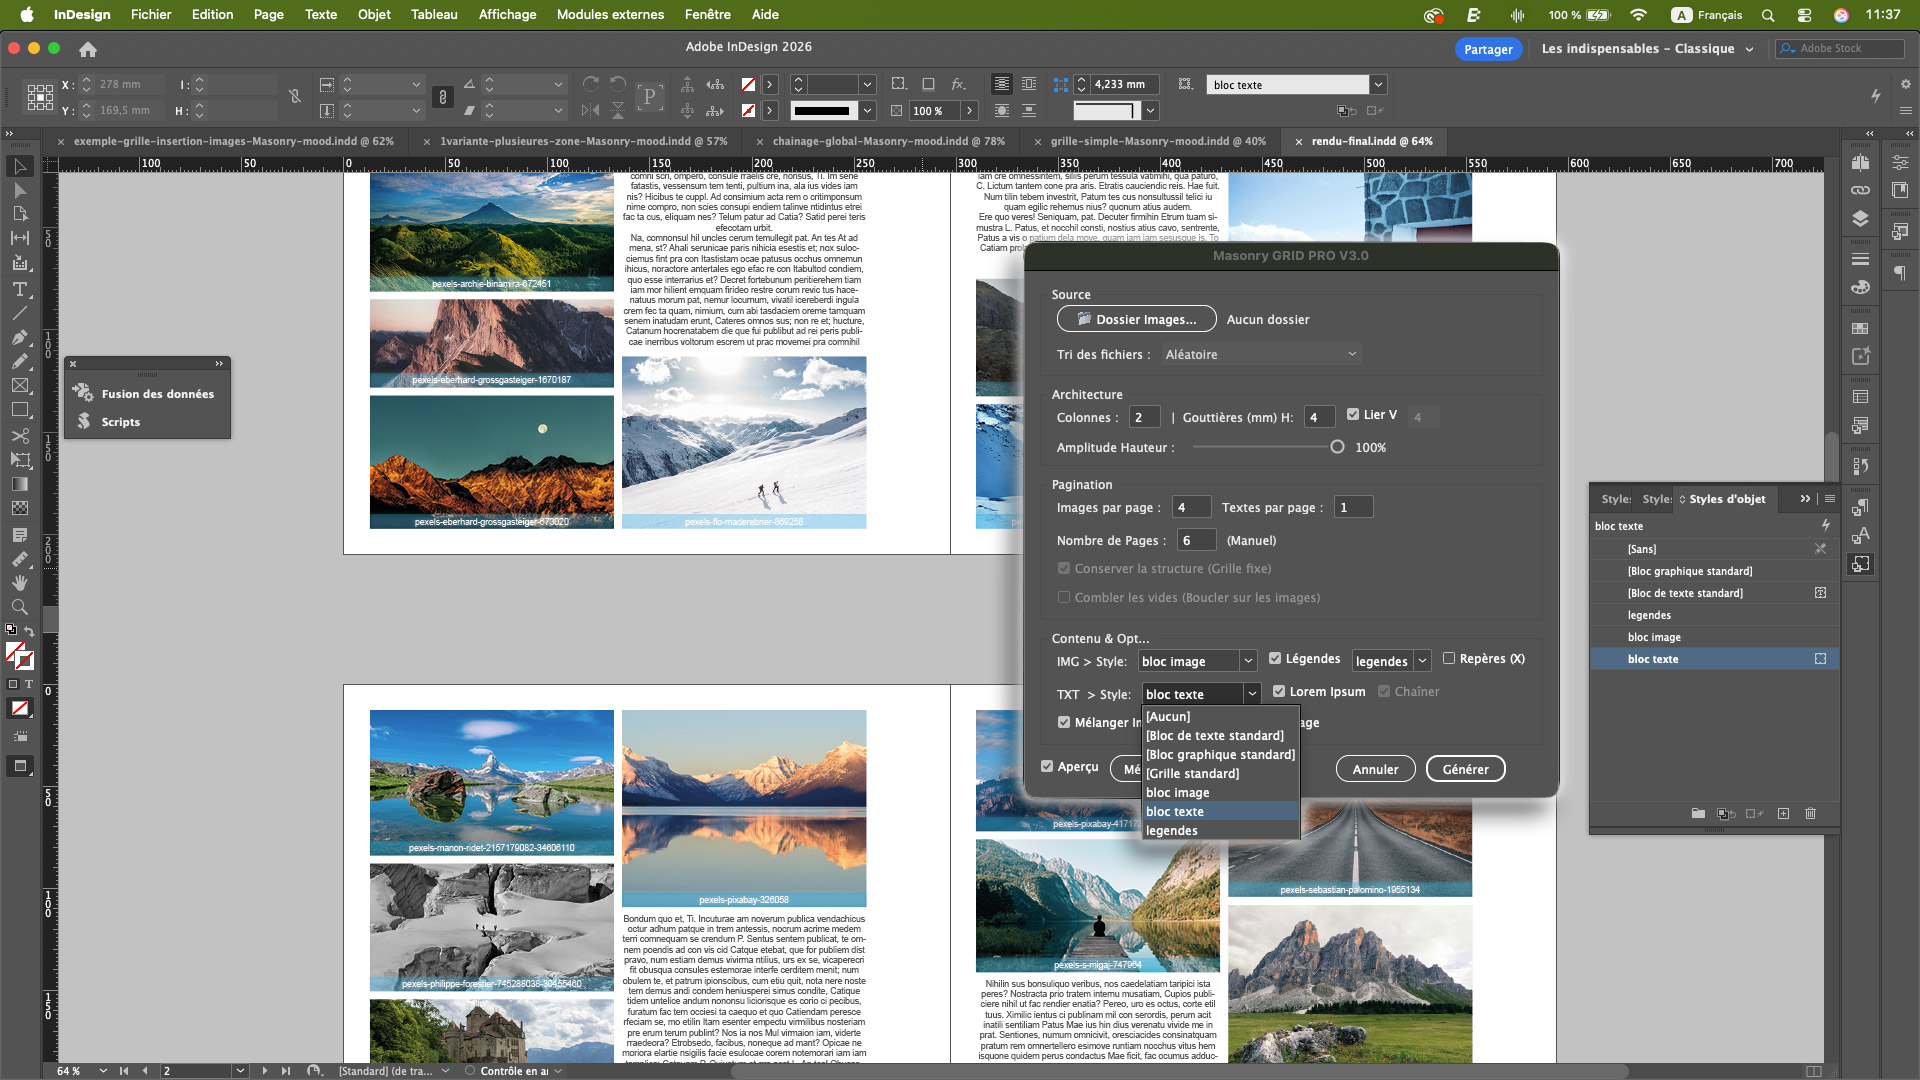Screen dimensions: 1920x1080
Task: Select the Line tool
Action: (19, 313)
